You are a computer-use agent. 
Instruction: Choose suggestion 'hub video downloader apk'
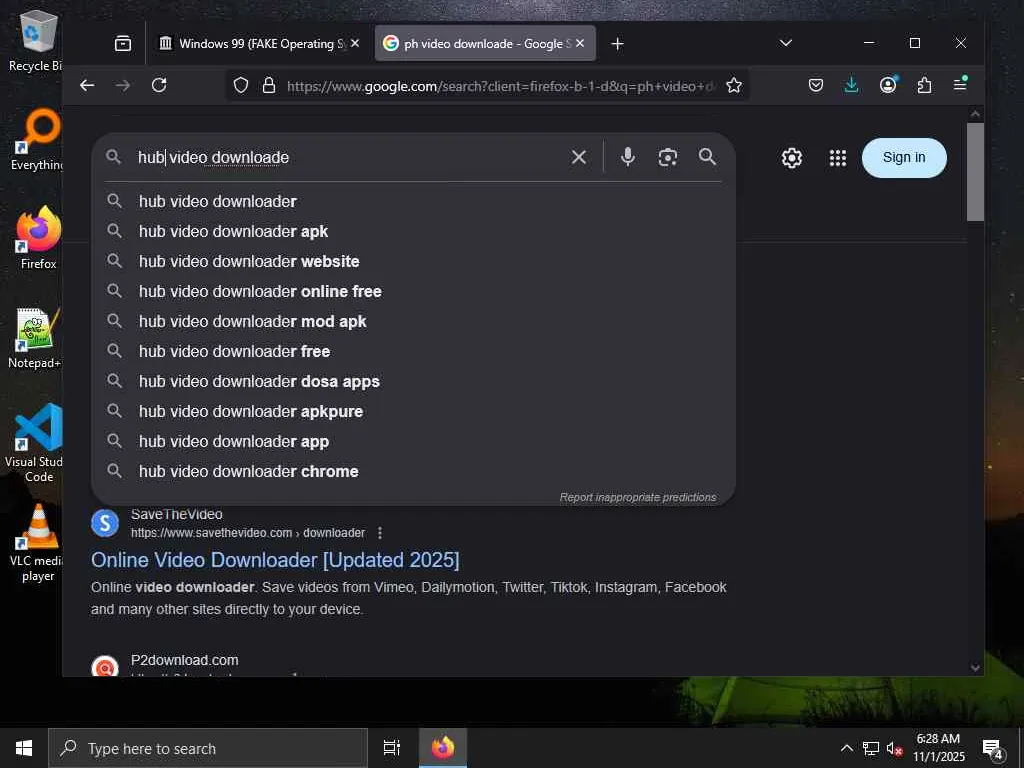(413, 231)
